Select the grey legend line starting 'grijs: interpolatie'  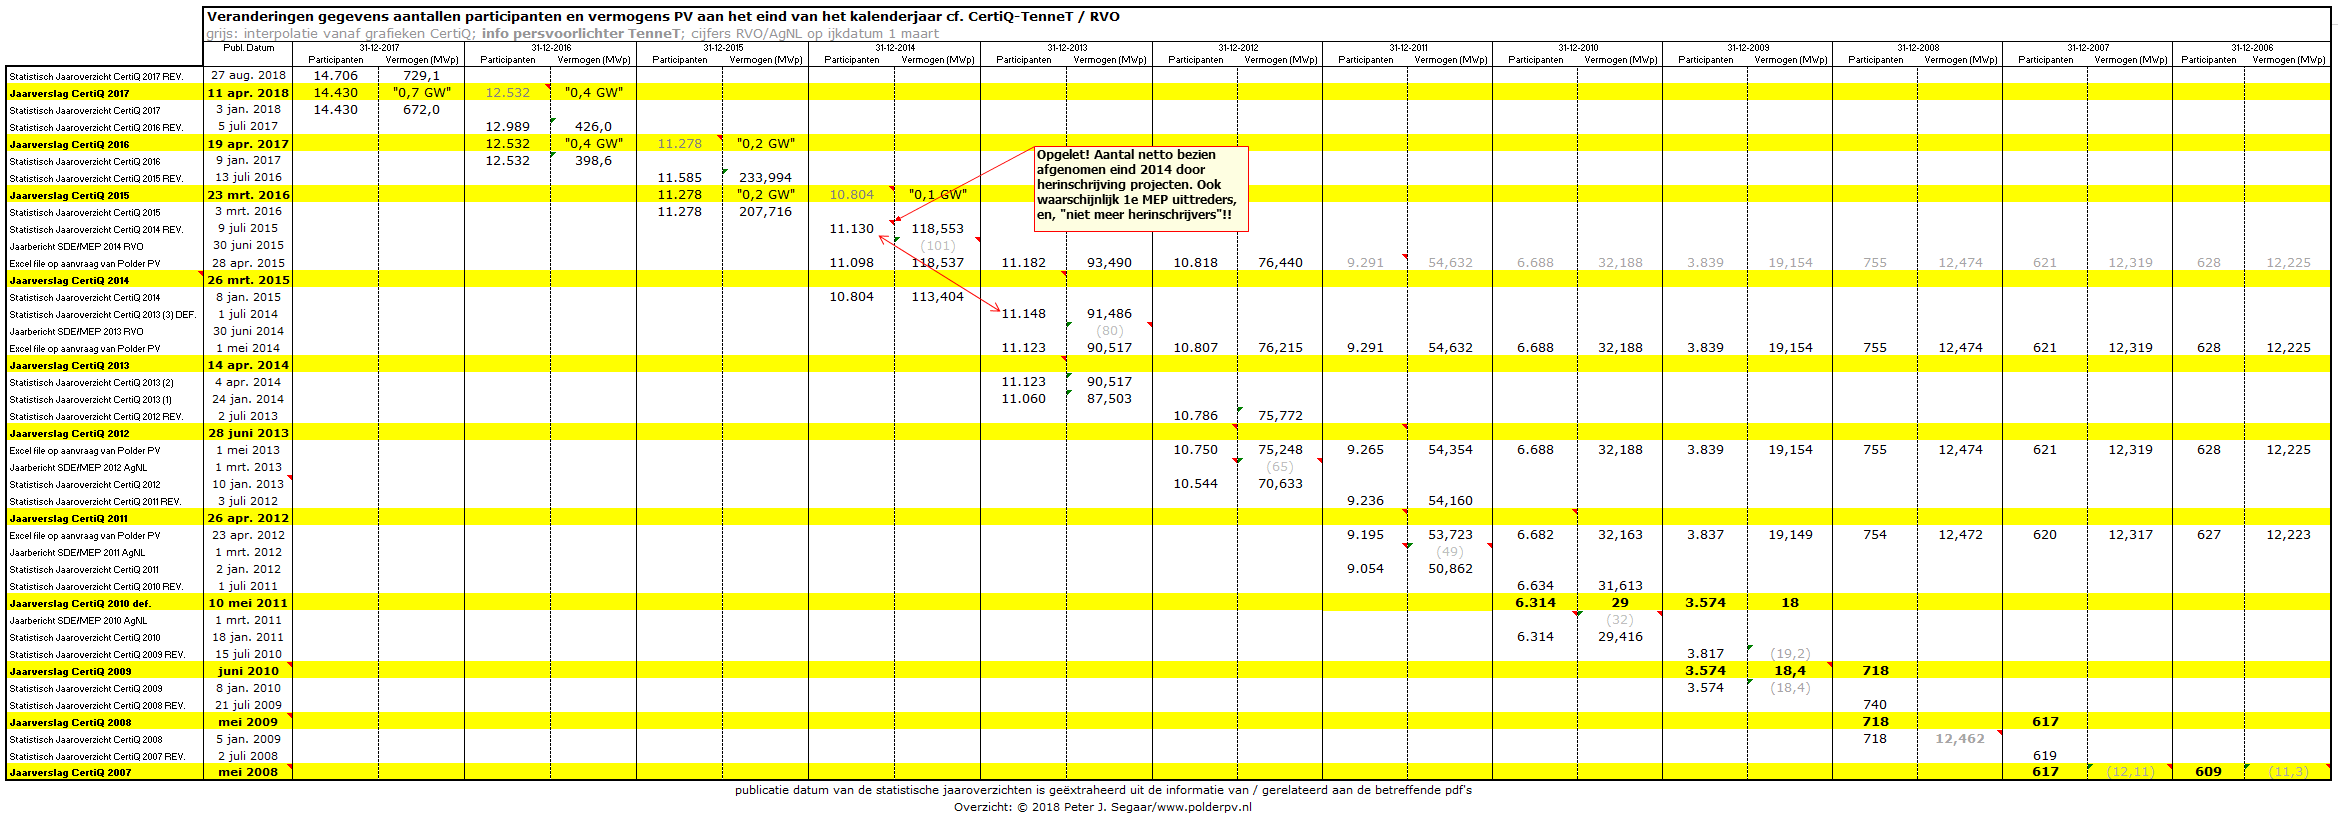pyautogui.click(x=572, y=34)
